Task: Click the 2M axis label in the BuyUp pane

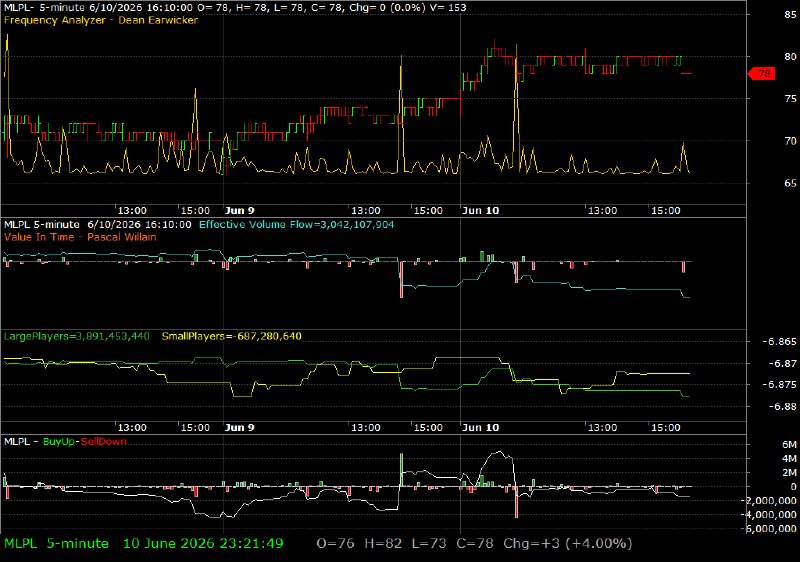Action: coord(789,473)
